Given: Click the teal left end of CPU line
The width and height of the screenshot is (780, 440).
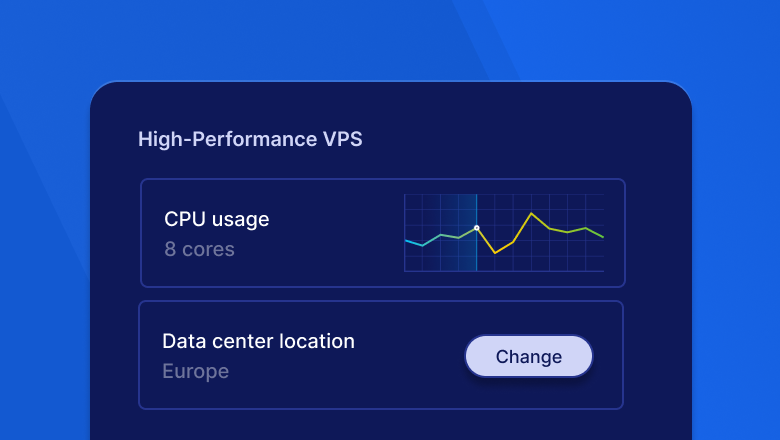Looking at the screenshot, I should tap(407, 241).
